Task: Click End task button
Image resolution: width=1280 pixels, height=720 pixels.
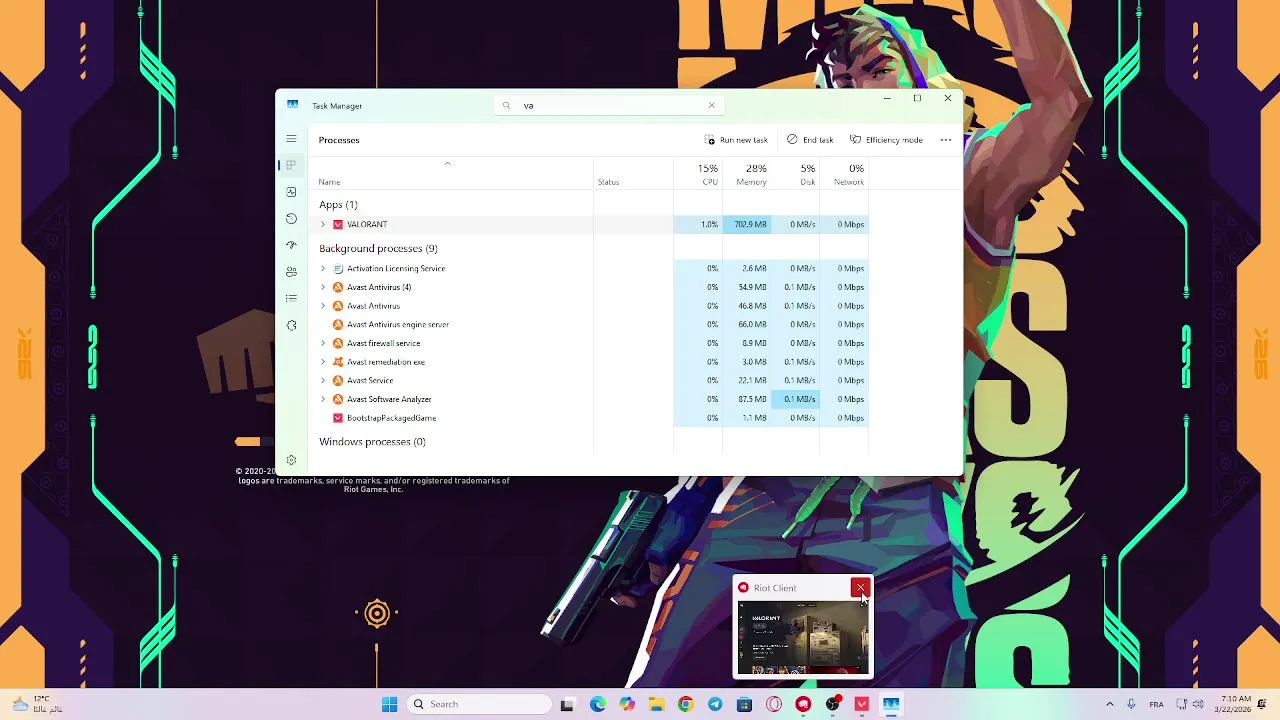Action: [810, 140]
